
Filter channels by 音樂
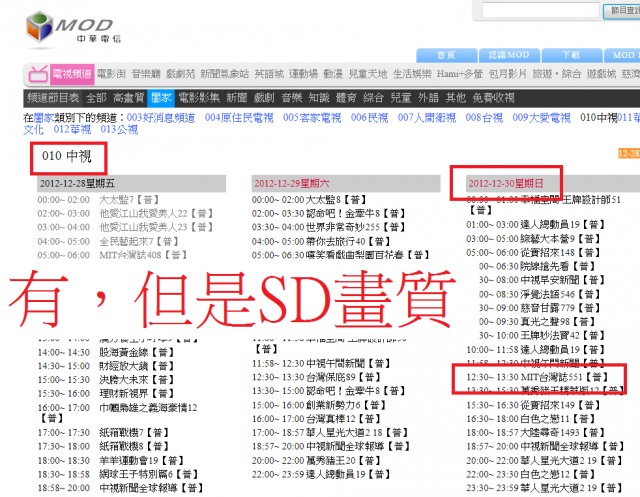pyautogui.click(x=292, y=98)
